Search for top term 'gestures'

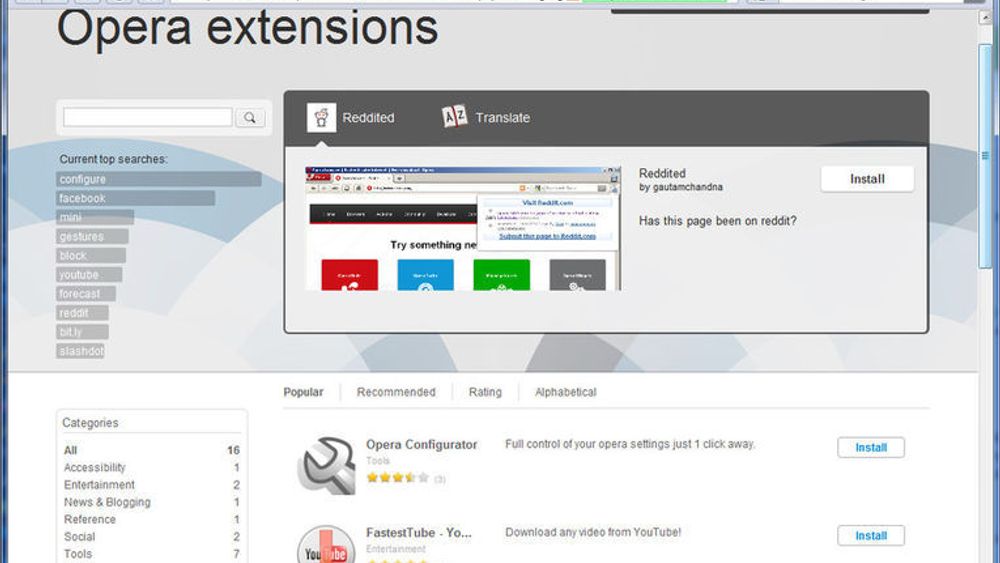pyautogui.click(x=92, y=237)
